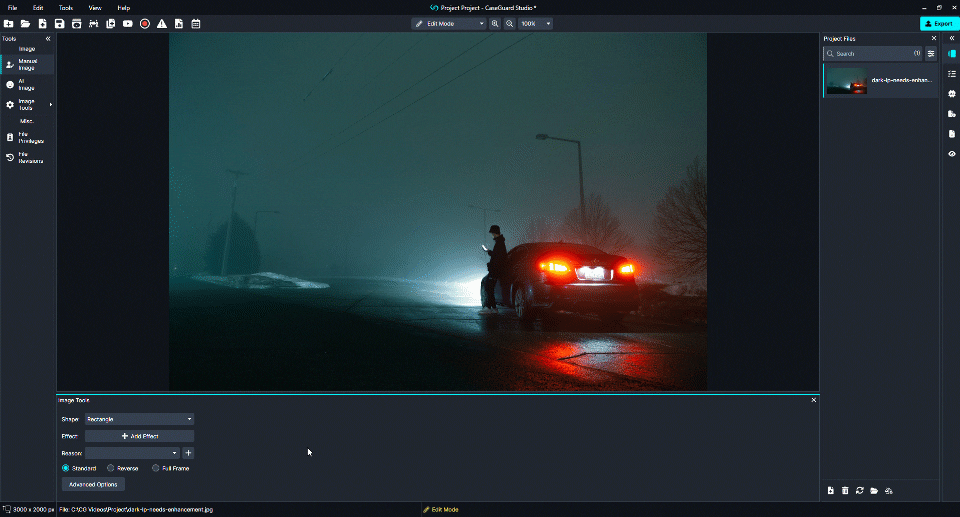The height and width of the screenshot is (517, 960).
Task: Click the Export button
Action: coord(939,24)
